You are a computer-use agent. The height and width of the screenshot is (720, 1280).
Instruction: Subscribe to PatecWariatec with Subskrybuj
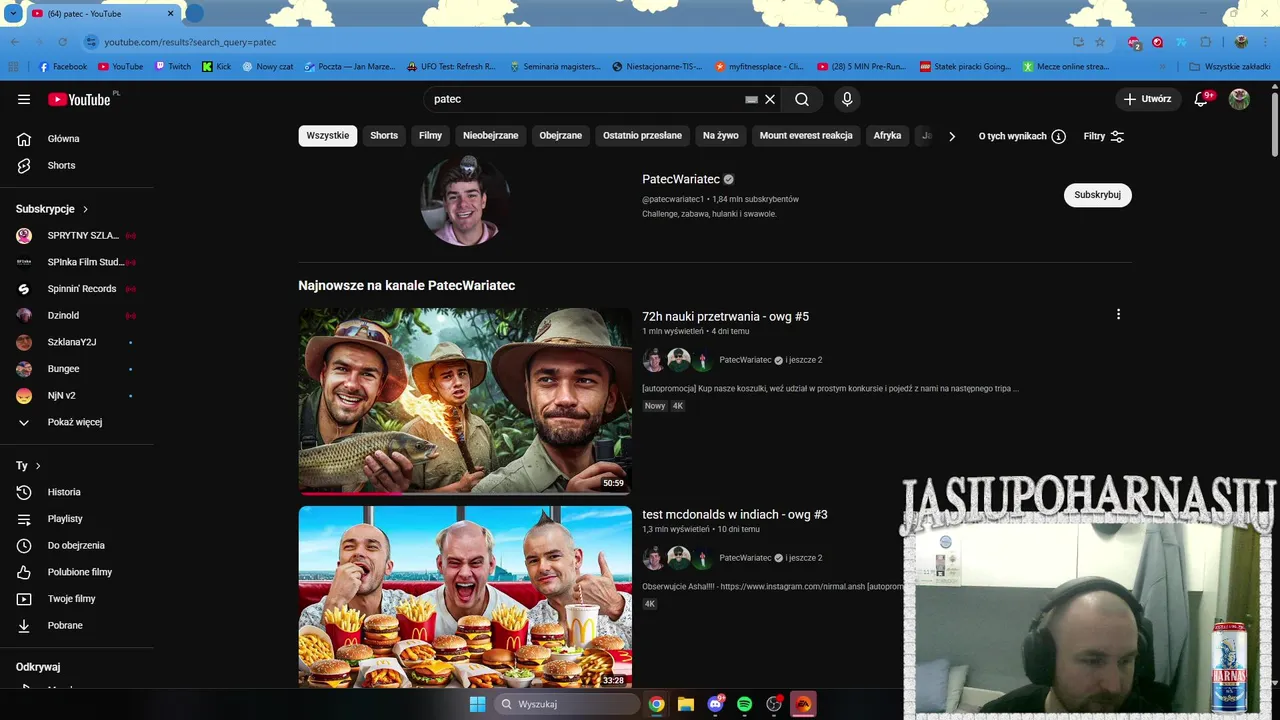point(1098,195)
